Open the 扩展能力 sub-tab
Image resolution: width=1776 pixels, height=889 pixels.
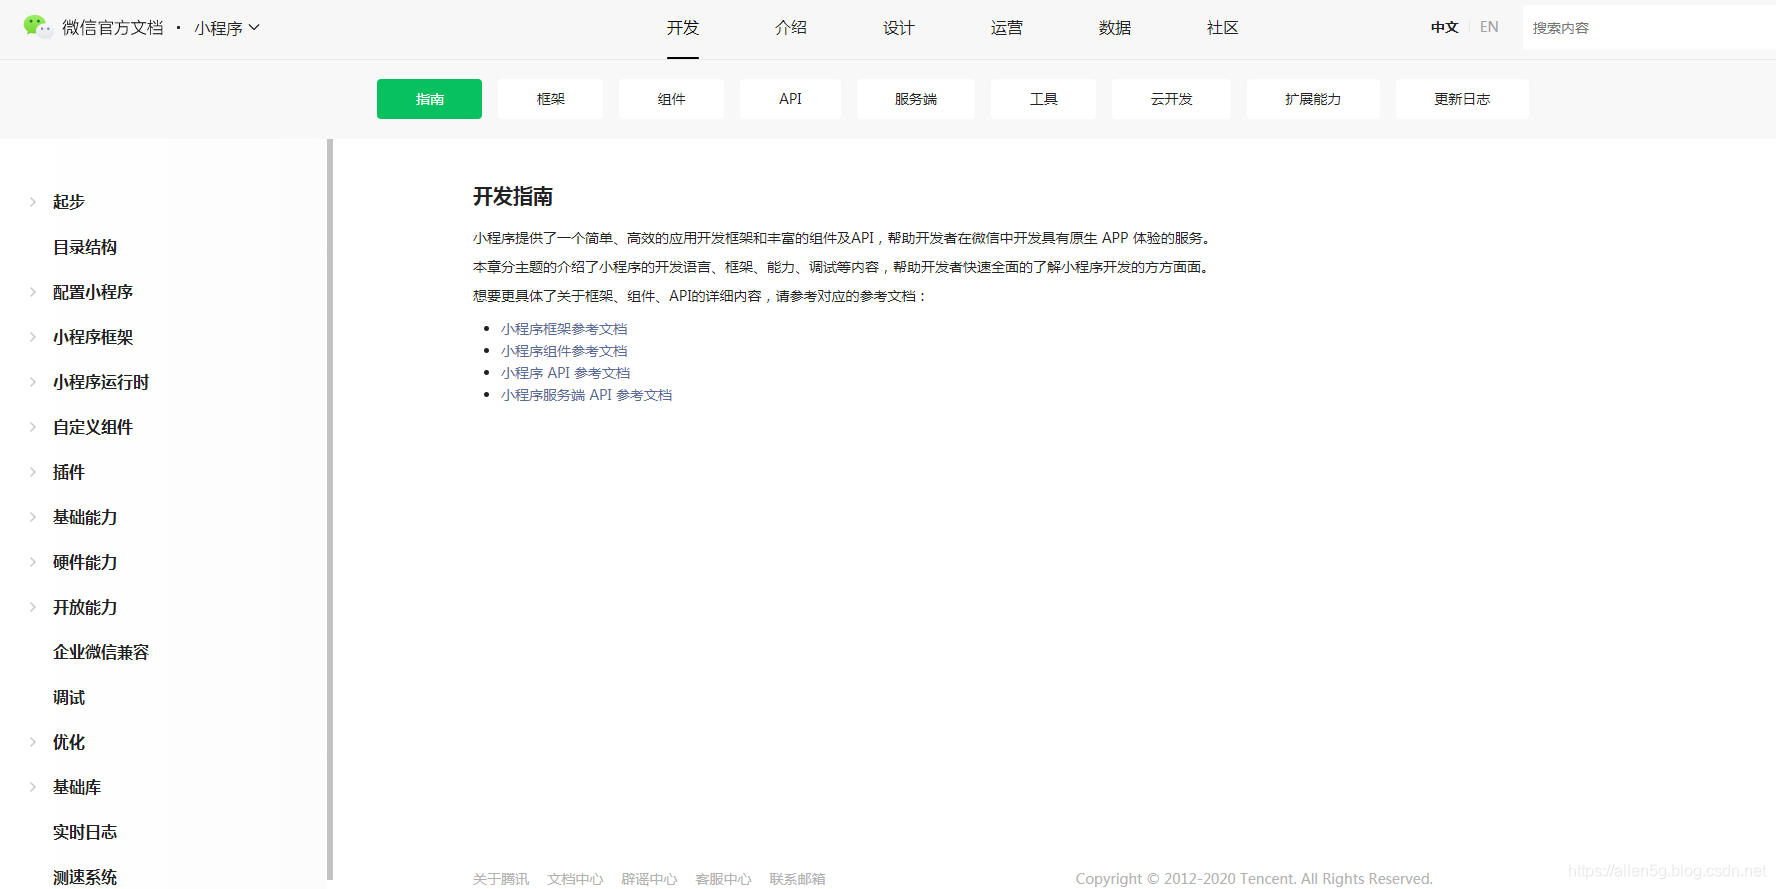[1313, 99]
